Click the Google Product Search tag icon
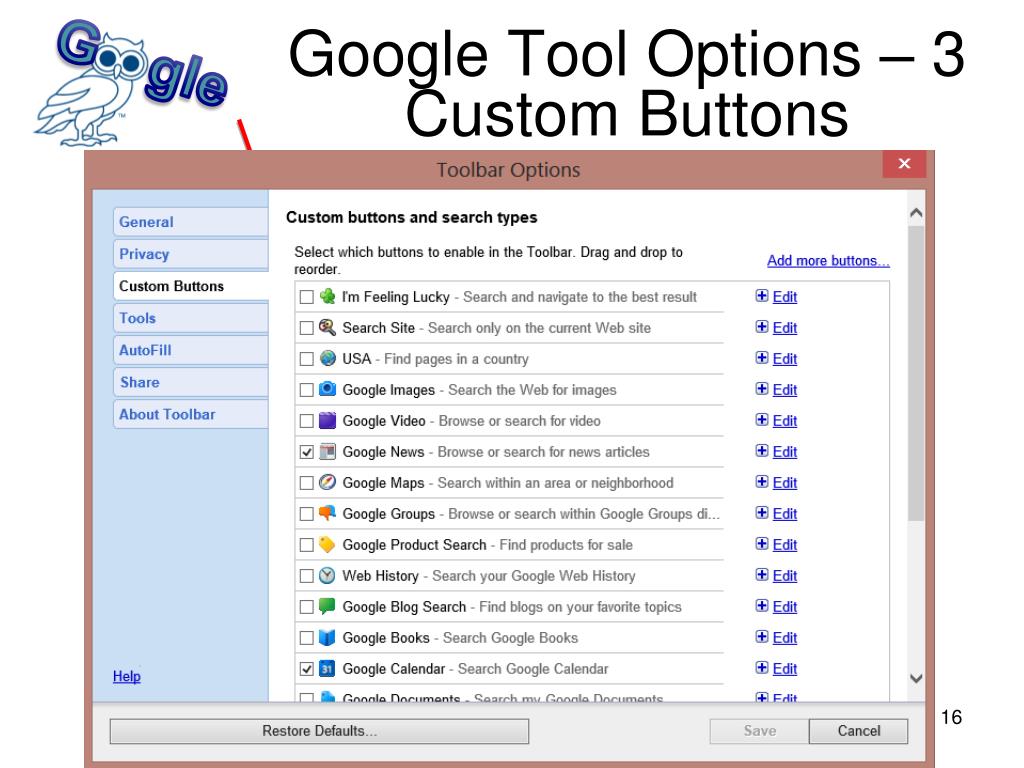This screenshot has width=1024, height=768. pyautogui.click(x=327, y=545)
